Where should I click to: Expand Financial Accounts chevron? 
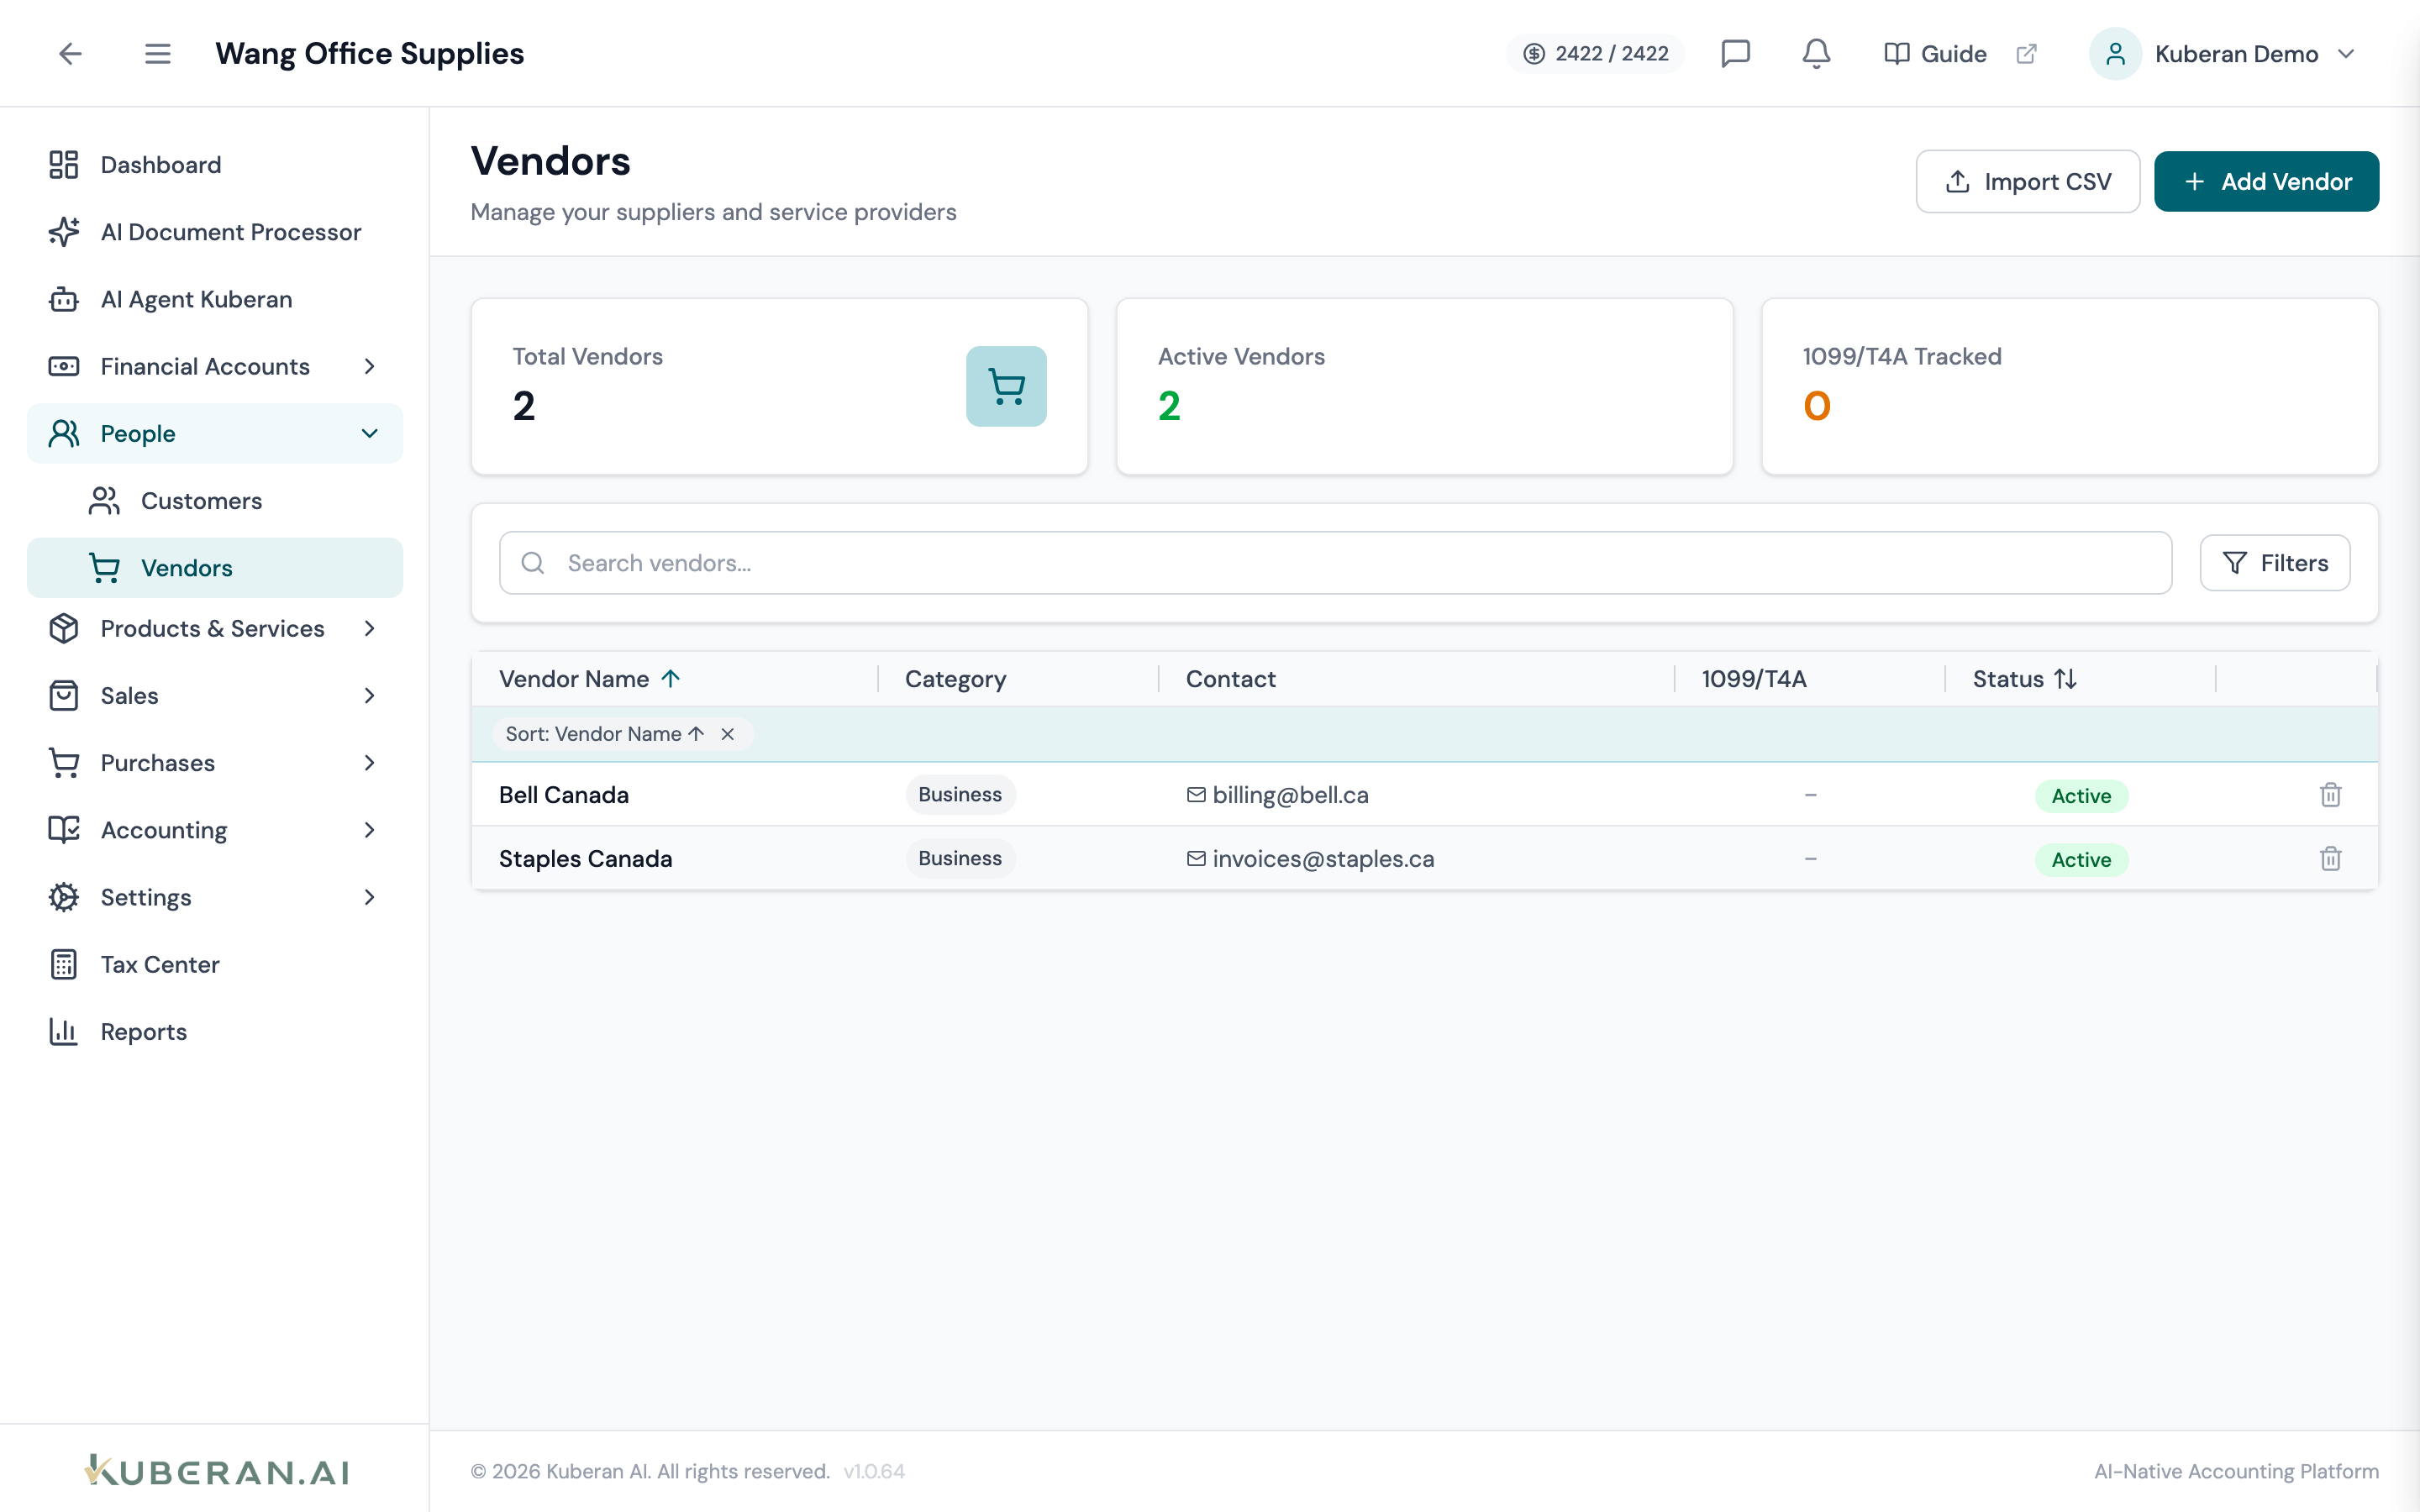point(369,366)
